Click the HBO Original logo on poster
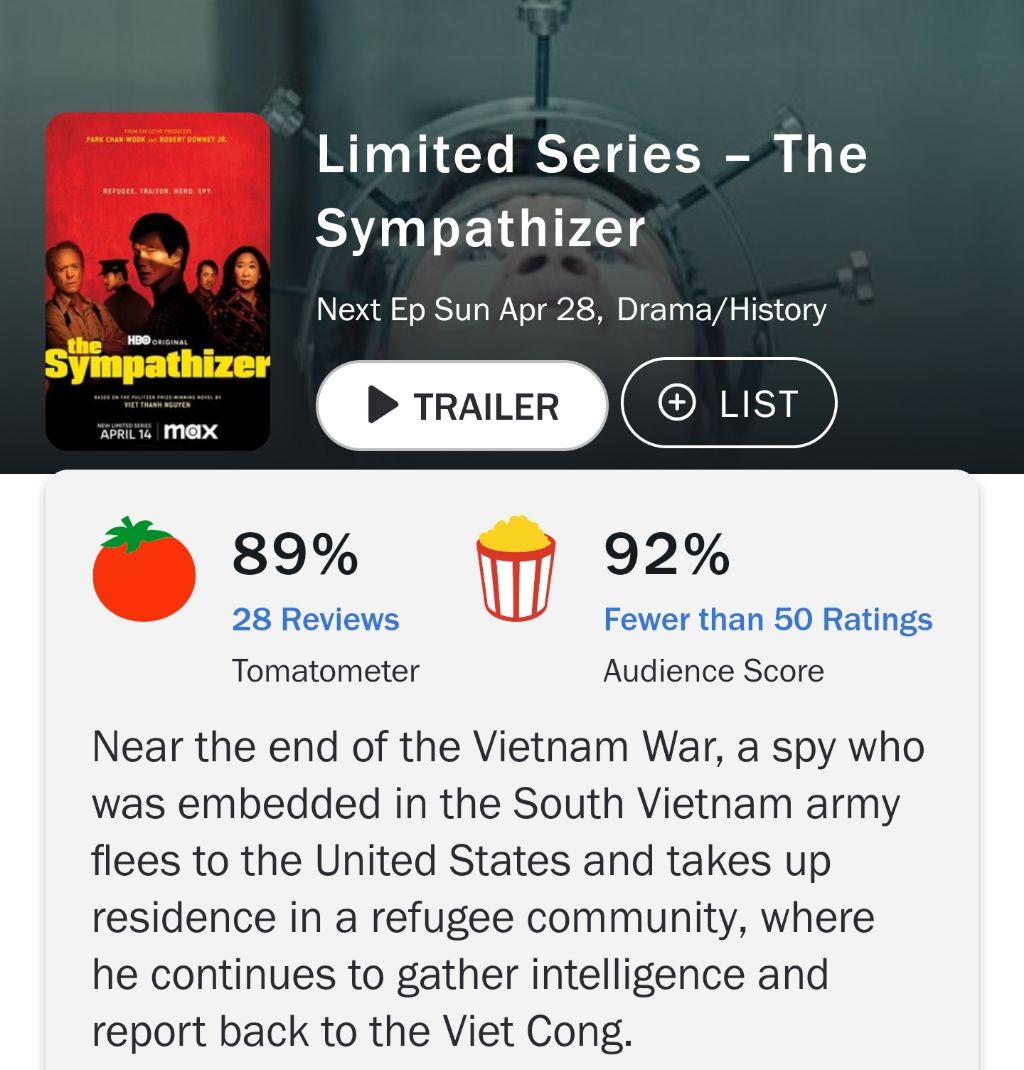1024x1070 pixels. tap(158, 341)
